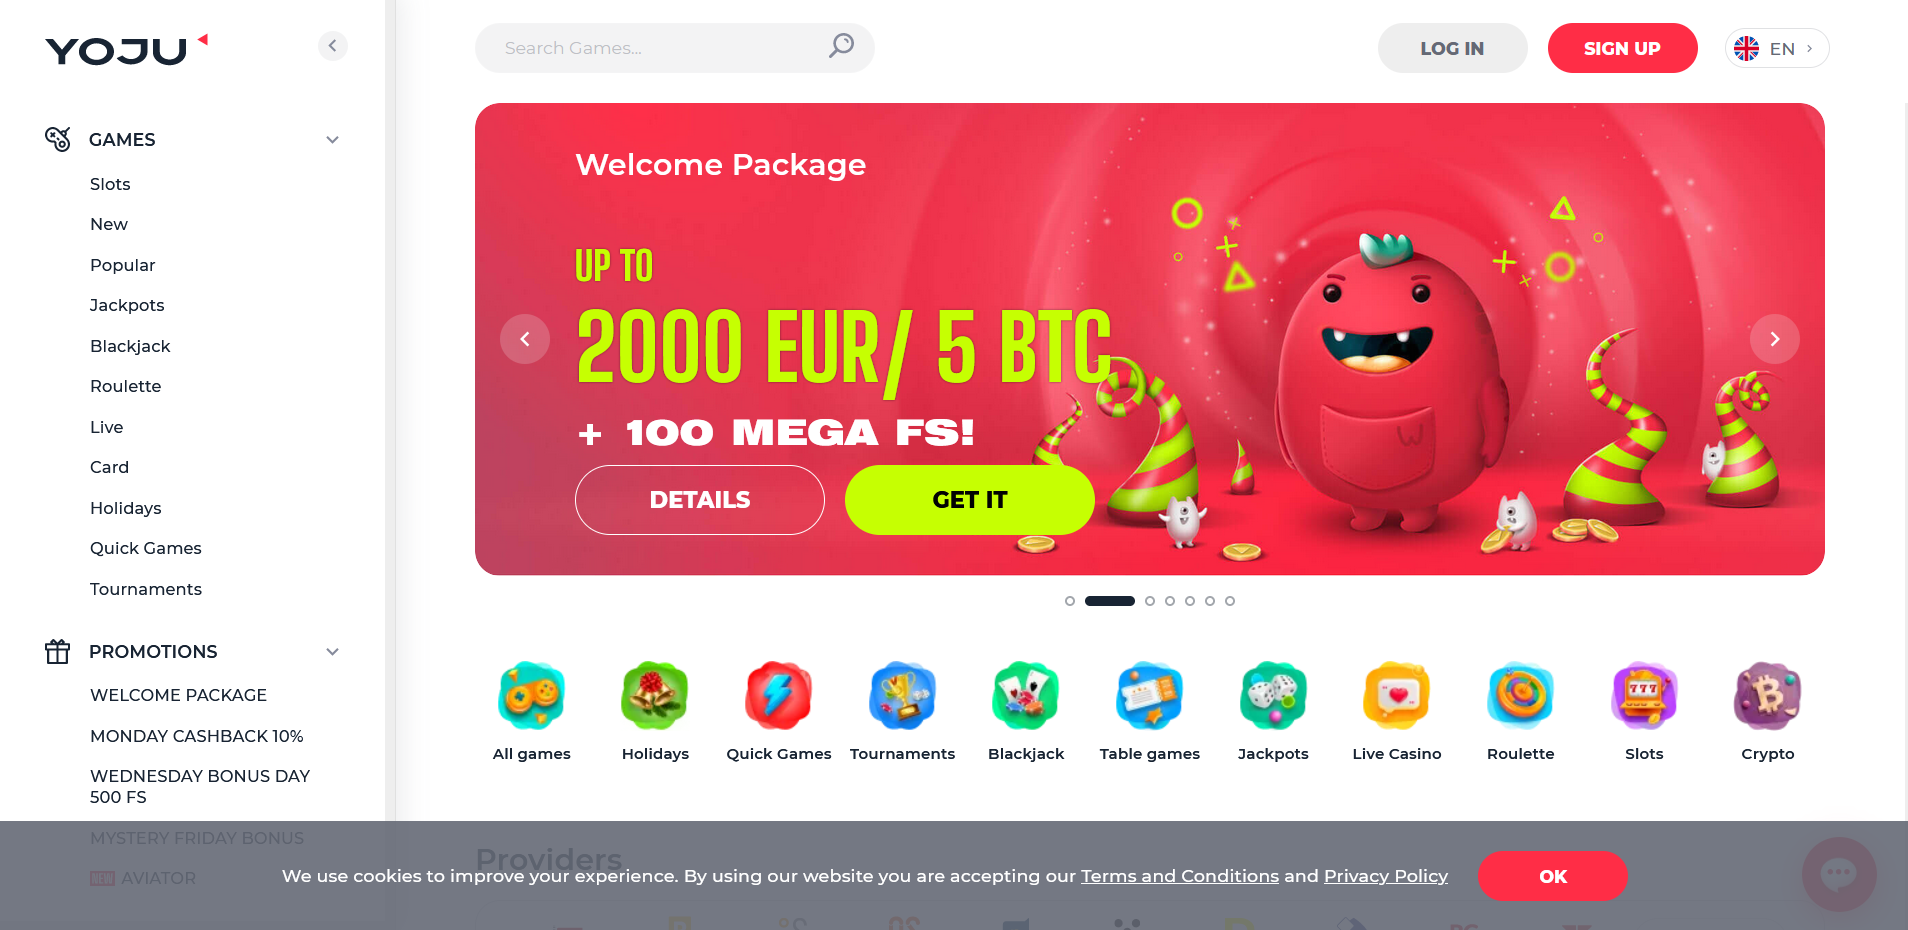This screenshot has width=1908, height=930.
Task: Click the search magnifier icon
Action: [x=841, y=46]
